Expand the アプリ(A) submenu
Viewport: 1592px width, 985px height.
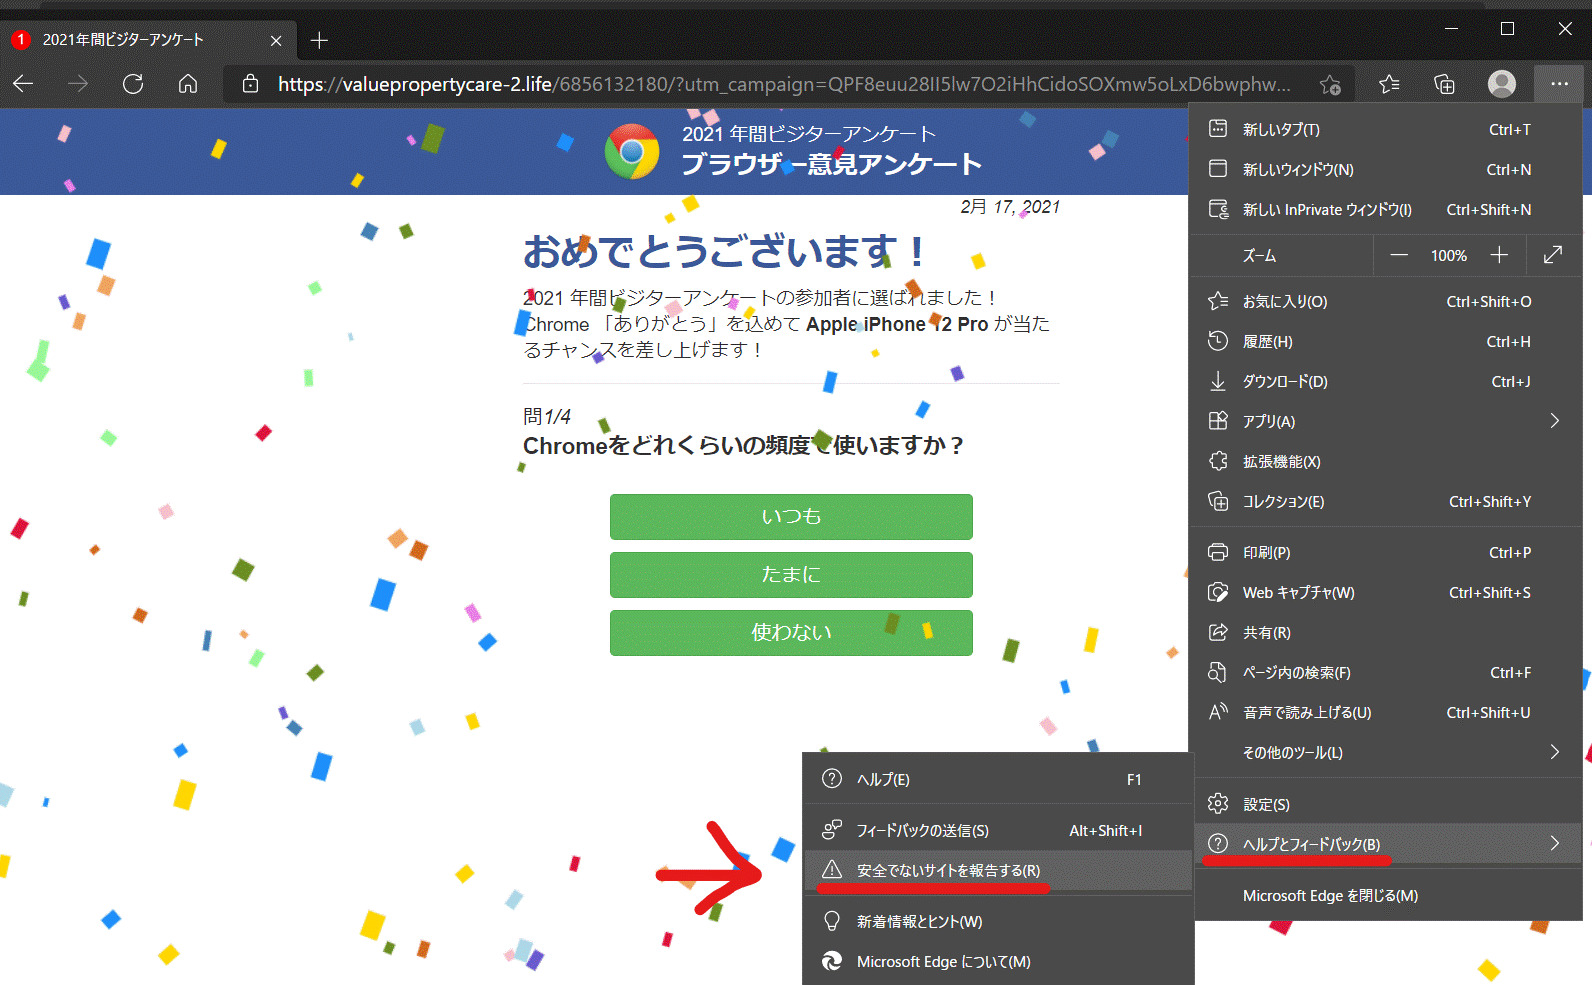coord(1554,421)
